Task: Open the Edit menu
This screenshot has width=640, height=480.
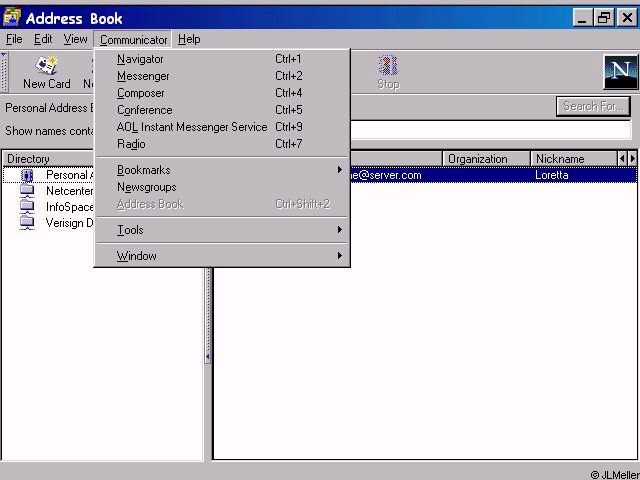Action: 43,39
